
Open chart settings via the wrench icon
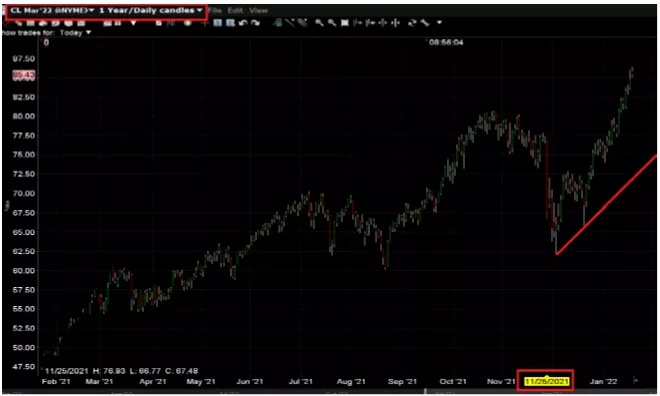pyautogui.click(x=424, y=23)
